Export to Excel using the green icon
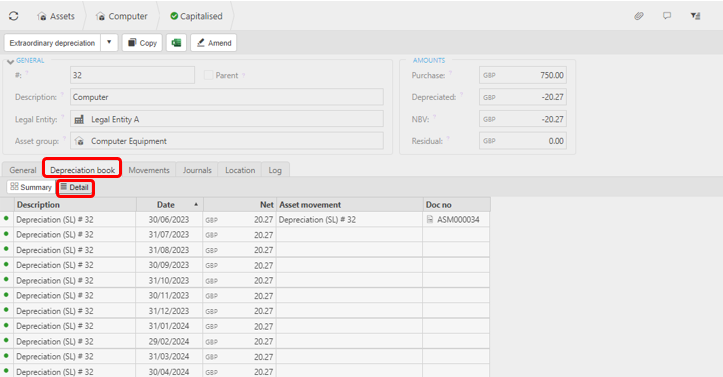Screen dimensions: 723x377 [x=176, y=43]
